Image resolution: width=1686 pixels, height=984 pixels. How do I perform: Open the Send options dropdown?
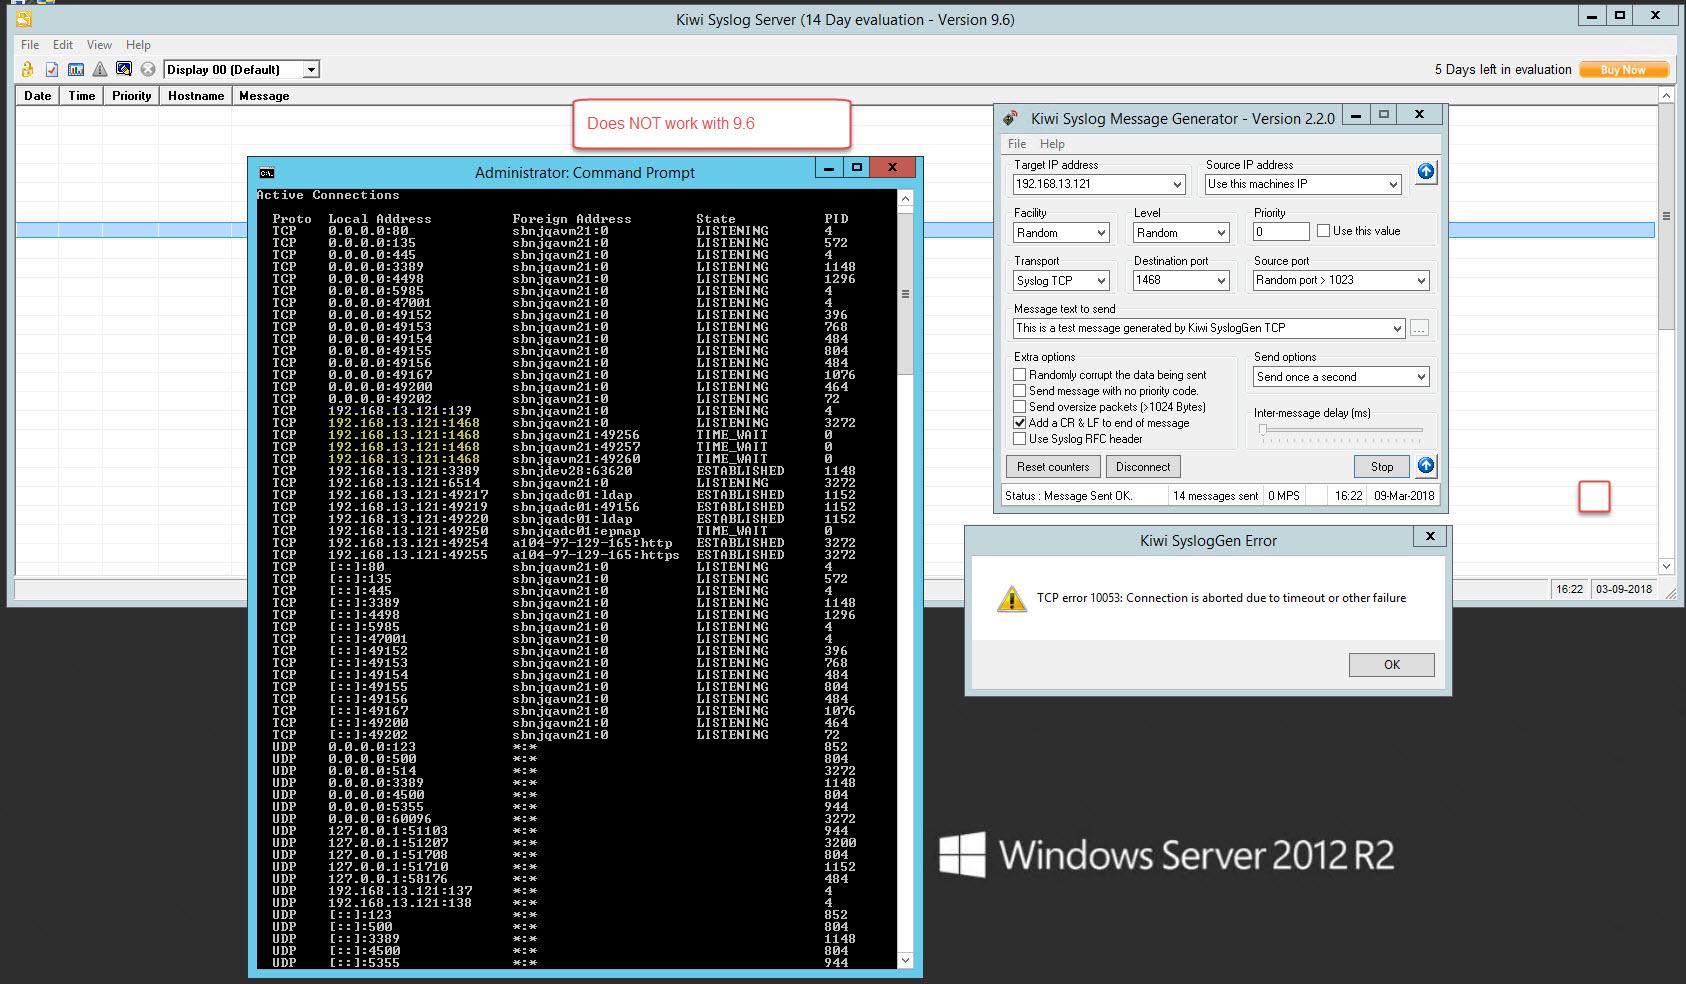click(x=1421, y=377)
